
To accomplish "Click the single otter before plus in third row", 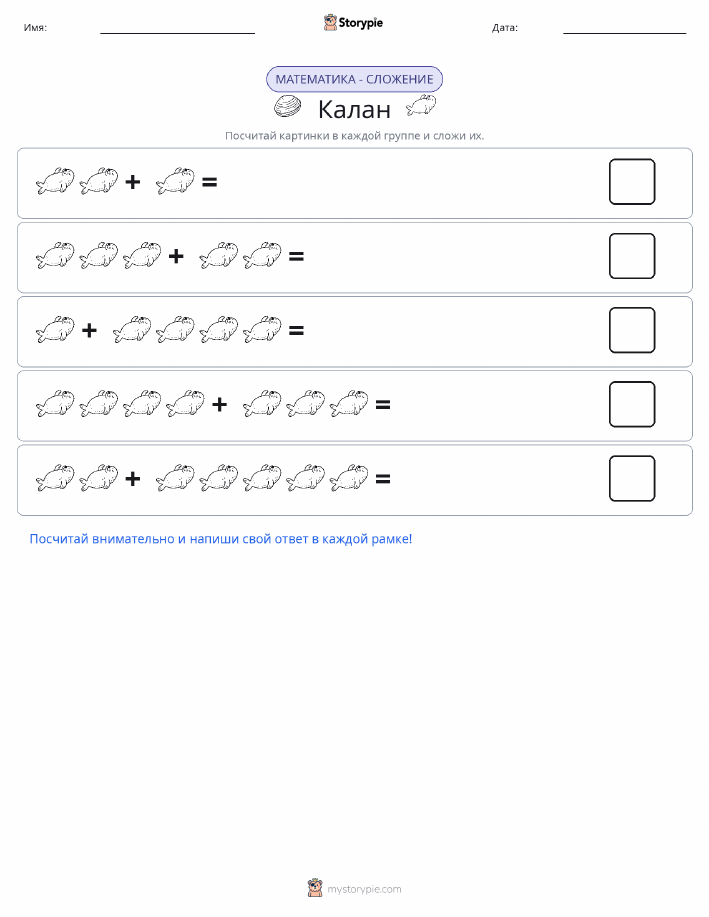I will pyautogui.click(x=55, y=330).
